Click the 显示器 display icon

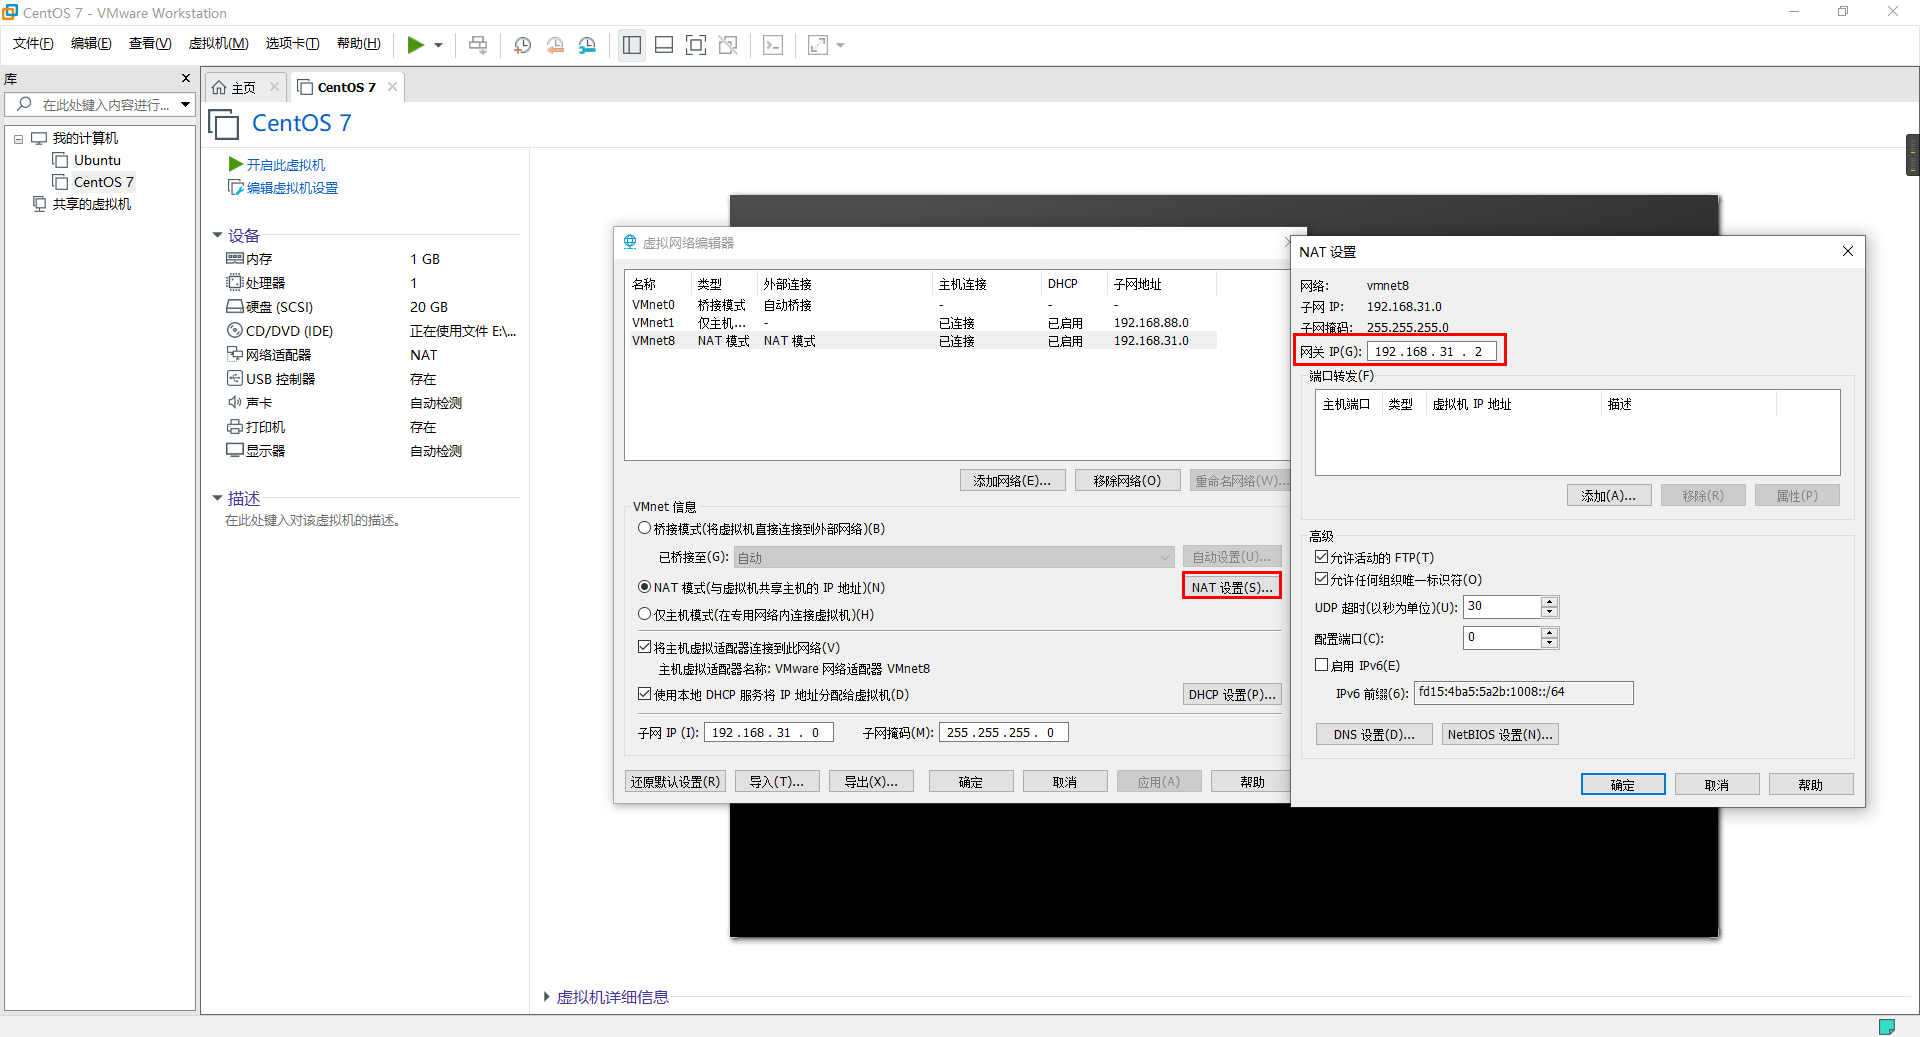pos(235,451)
